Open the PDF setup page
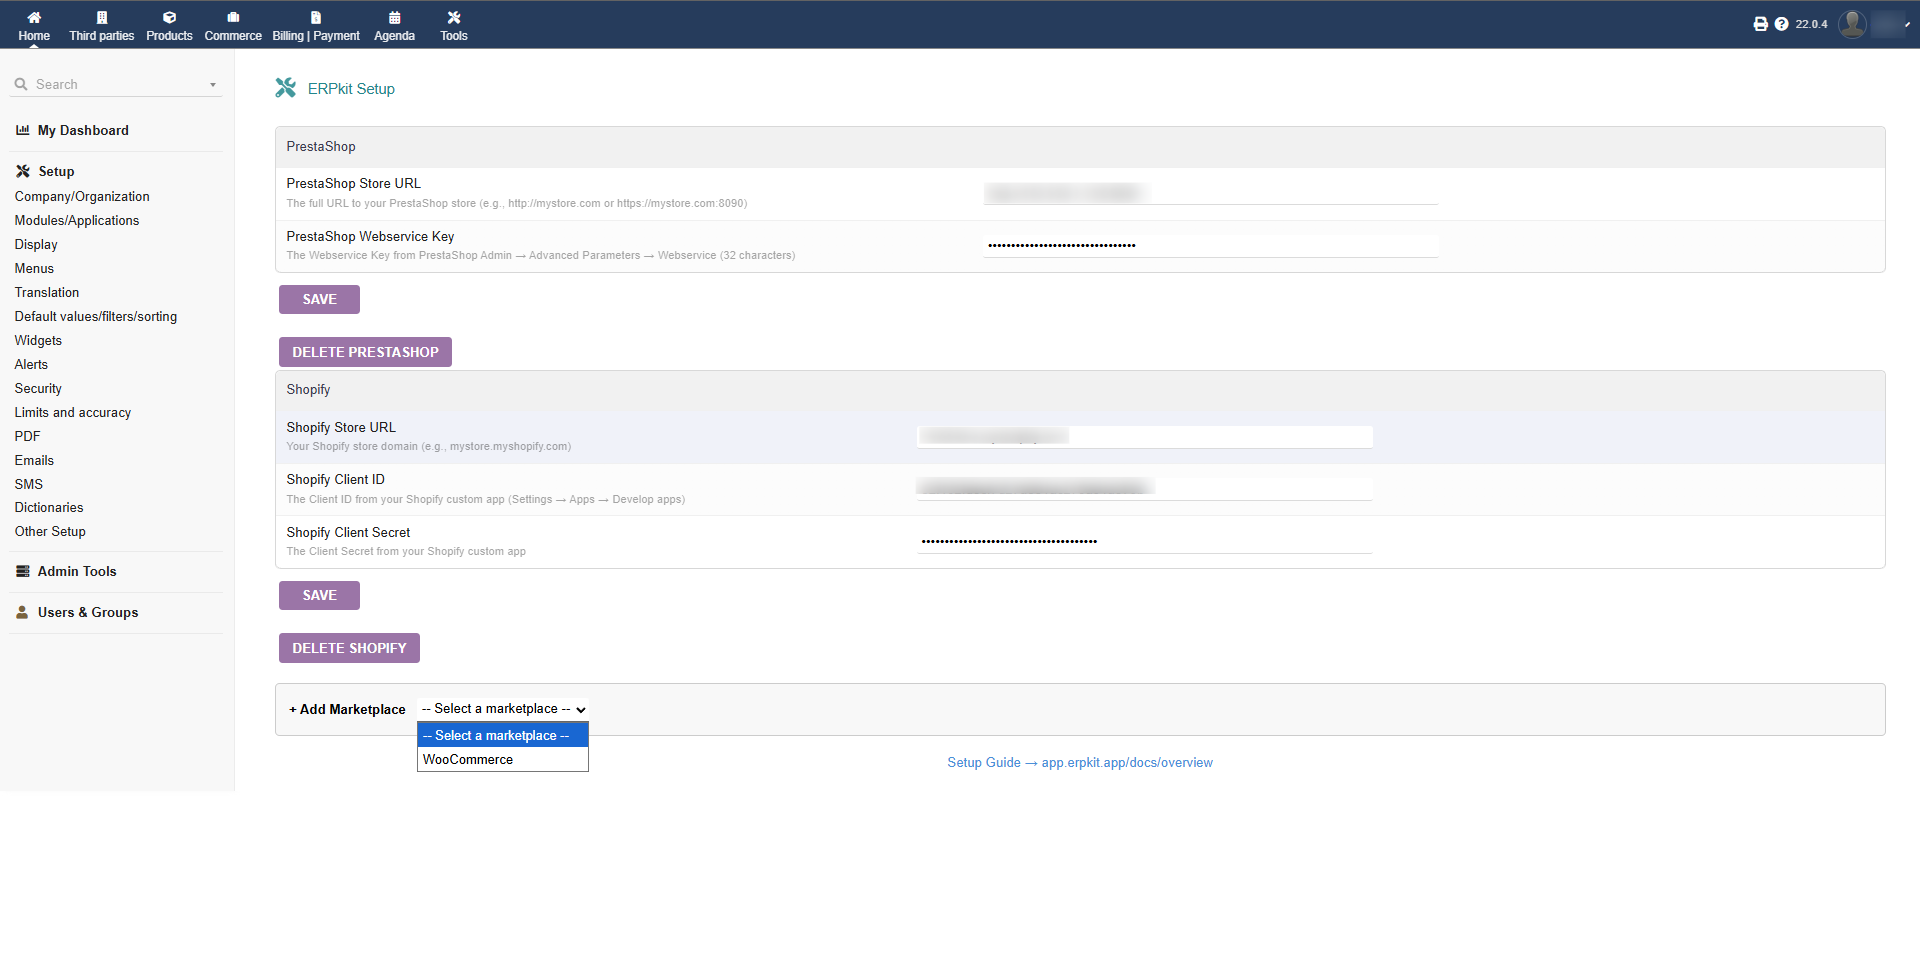 [x=27, y=436]
